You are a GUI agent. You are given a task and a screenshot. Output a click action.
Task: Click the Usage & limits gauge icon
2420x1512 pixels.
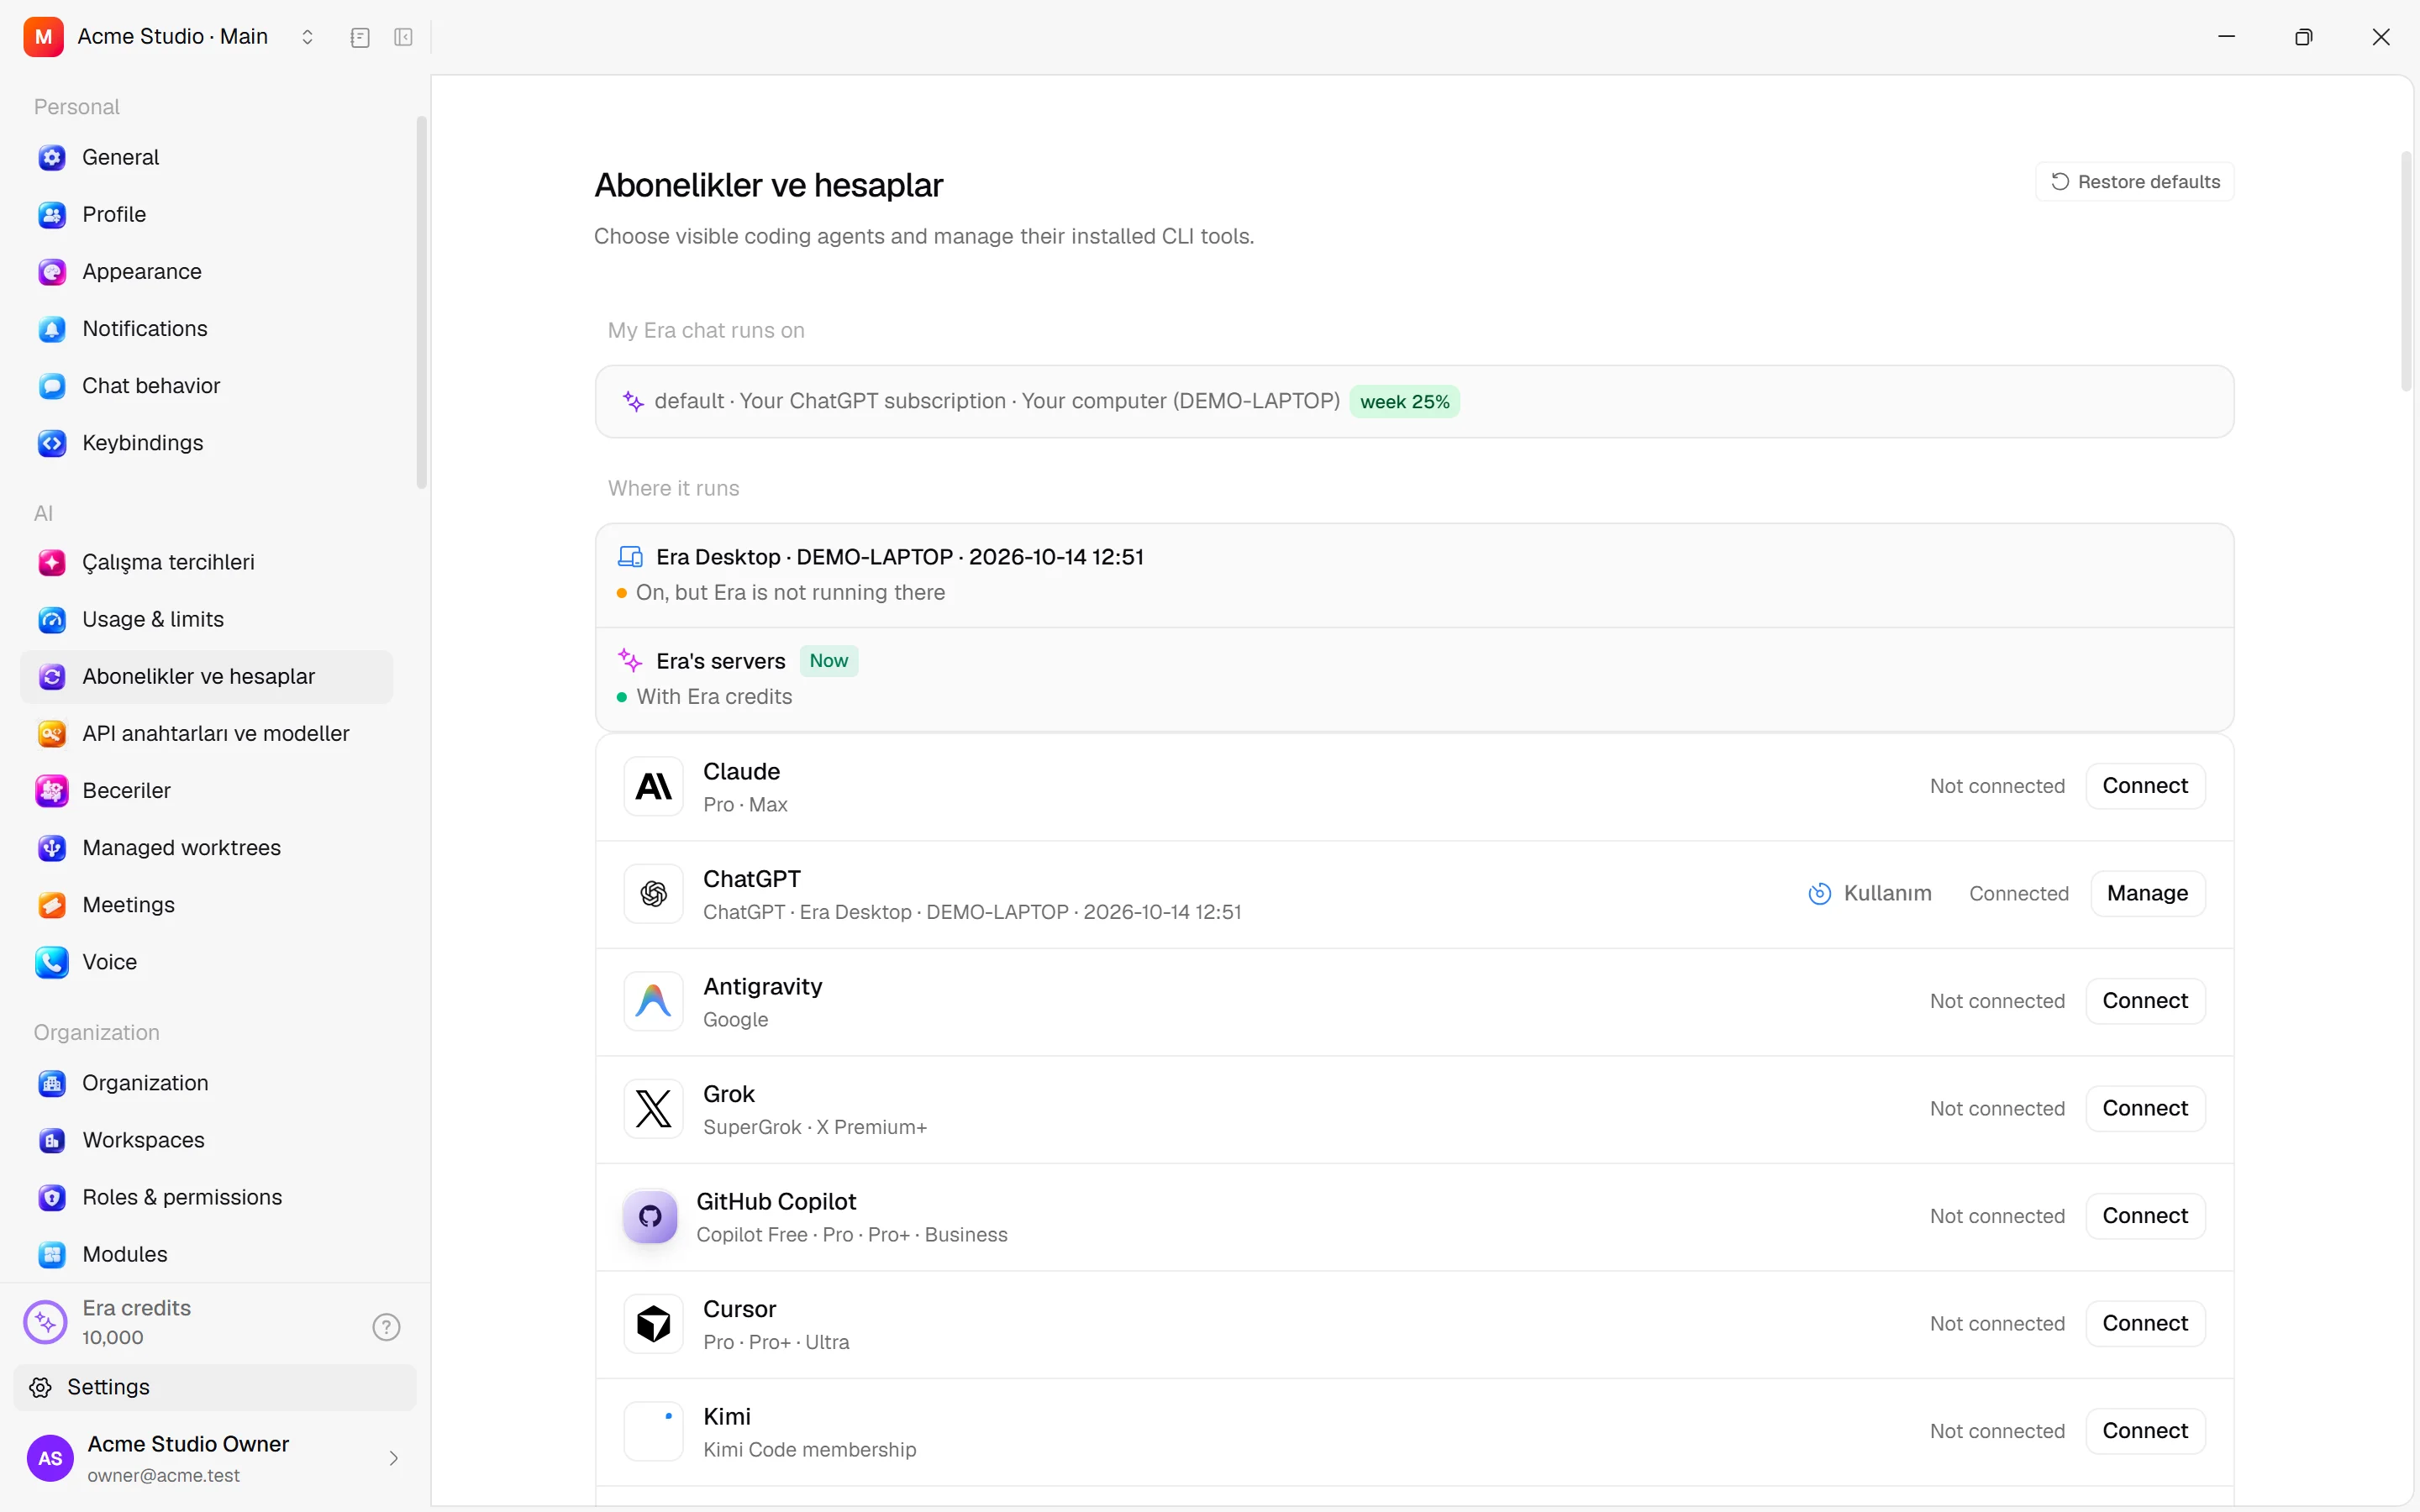52,619
